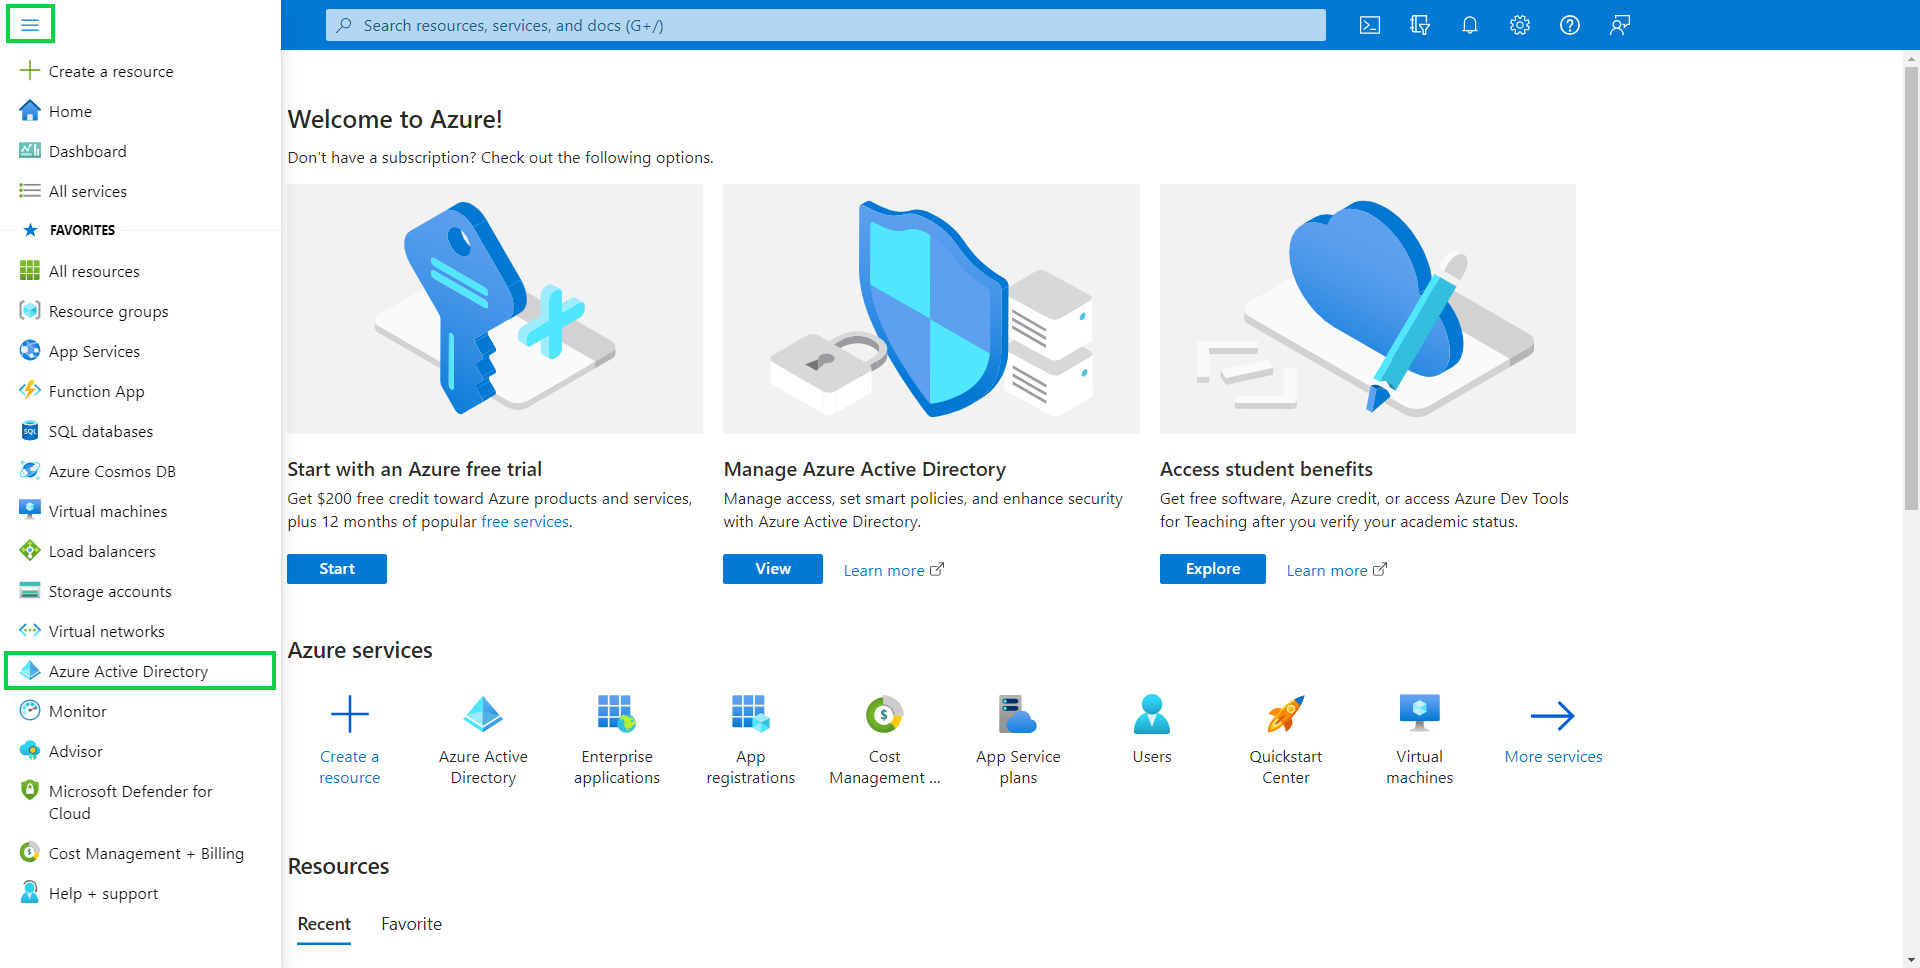Open Virtual machines service tile
1920x968 pixels.
click(1420, 740)
